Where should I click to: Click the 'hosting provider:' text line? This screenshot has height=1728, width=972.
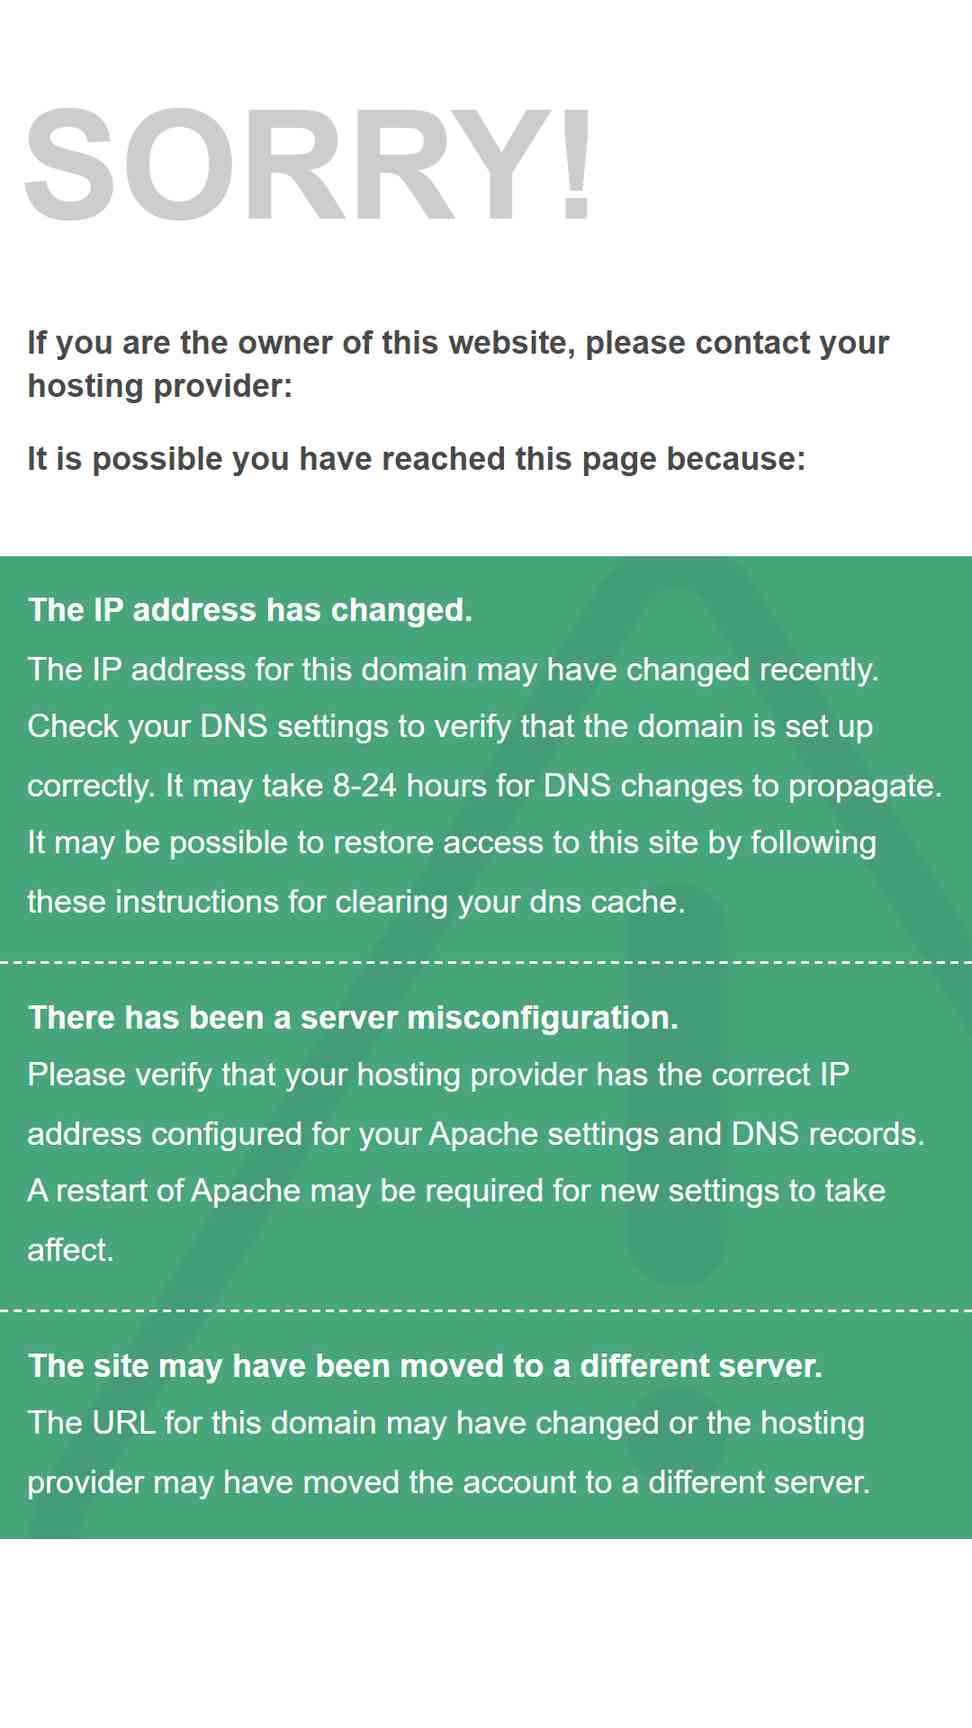(x=160, y=386)
